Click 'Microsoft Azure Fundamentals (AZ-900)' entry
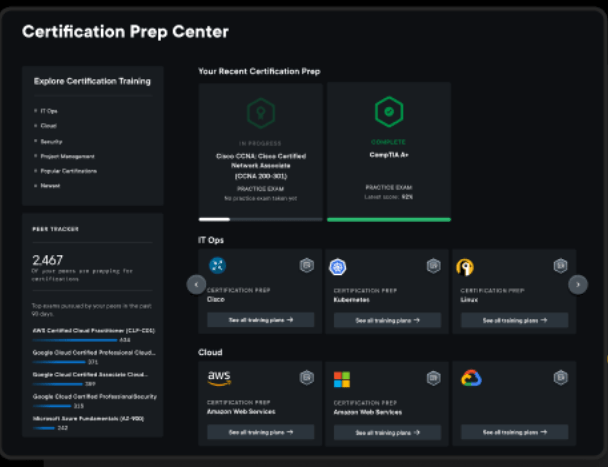 click(x=88, y=419)
